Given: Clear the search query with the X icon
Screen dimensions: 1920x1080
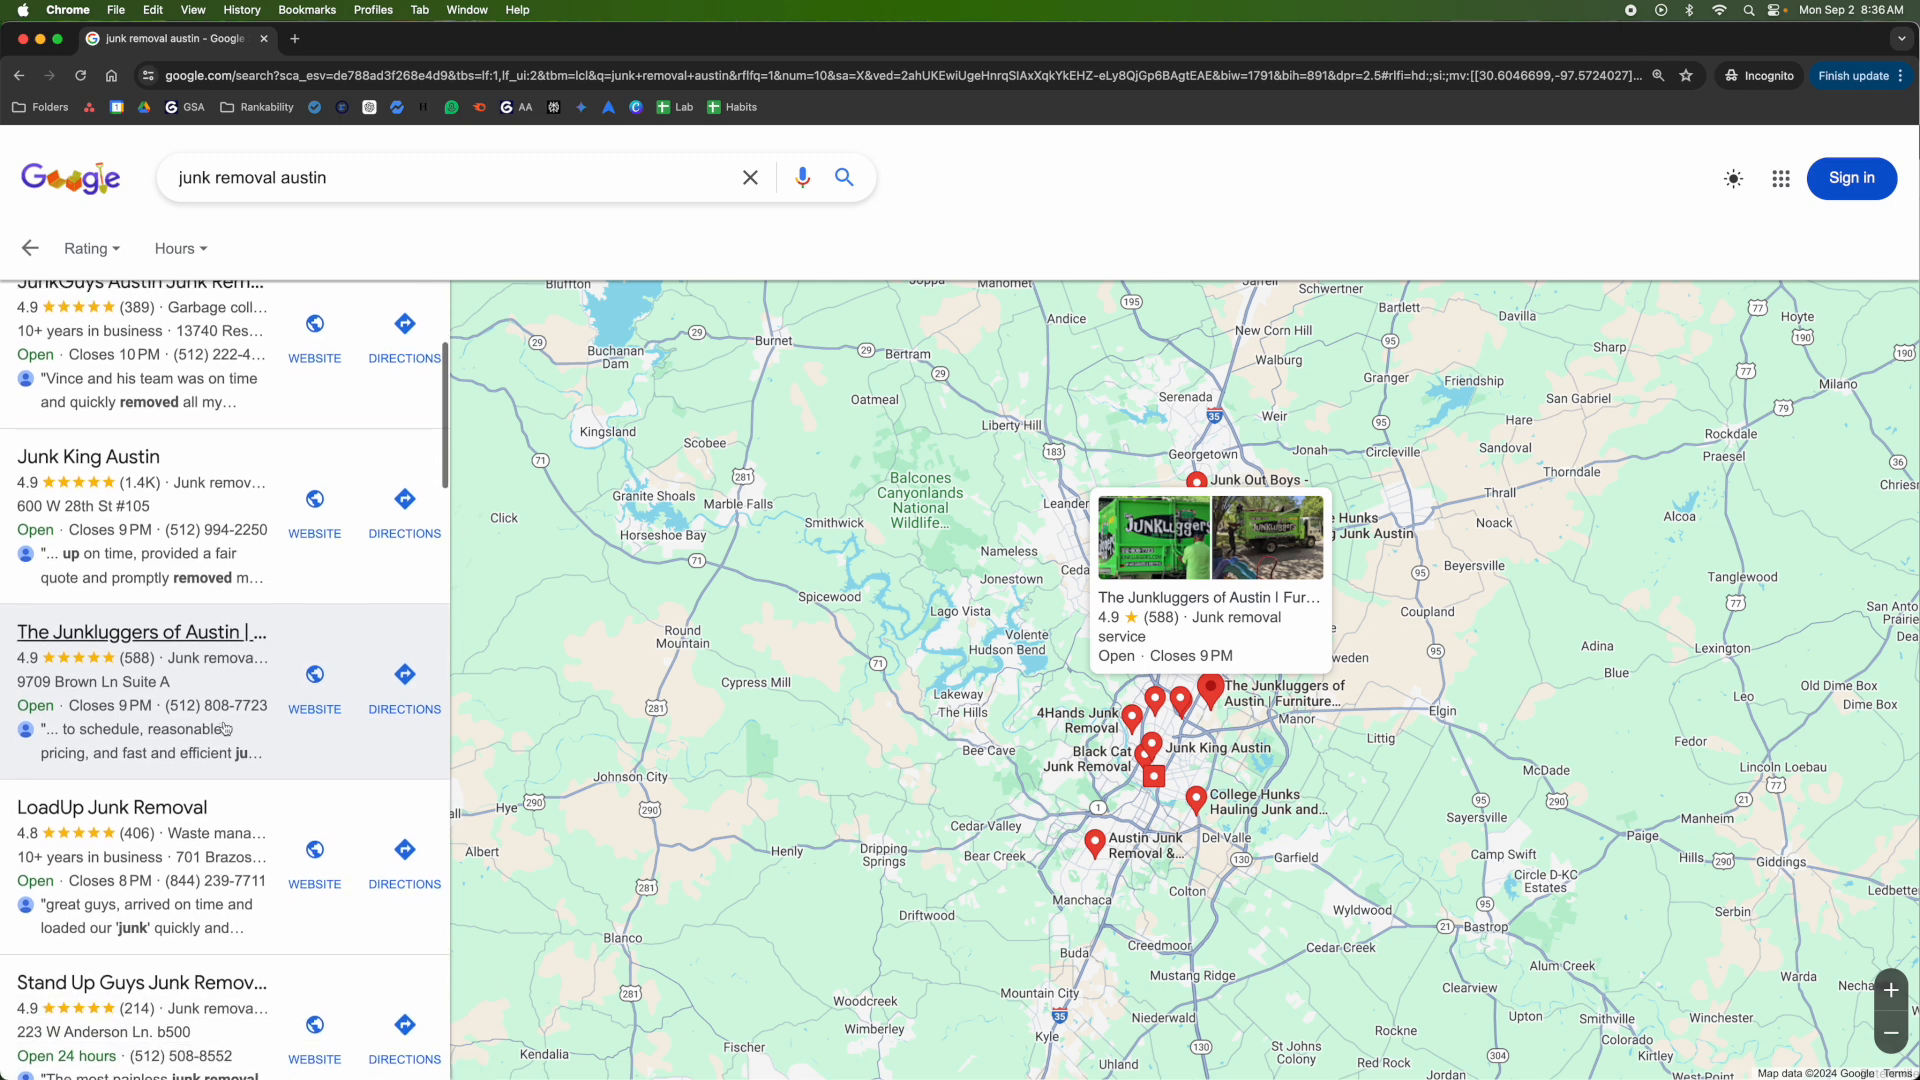Looking at the screenshot, I should click(751, 177).
